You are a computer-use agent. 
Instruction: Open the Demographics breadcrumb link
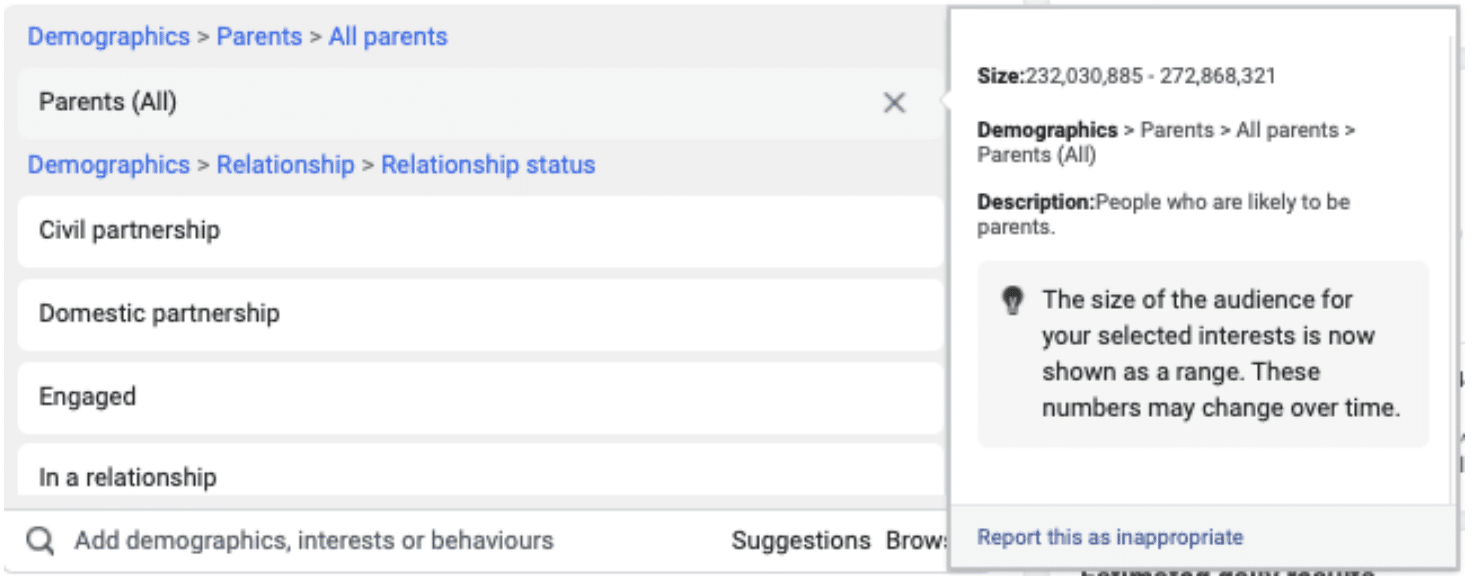pyautogui.click(x=108, y=36)
